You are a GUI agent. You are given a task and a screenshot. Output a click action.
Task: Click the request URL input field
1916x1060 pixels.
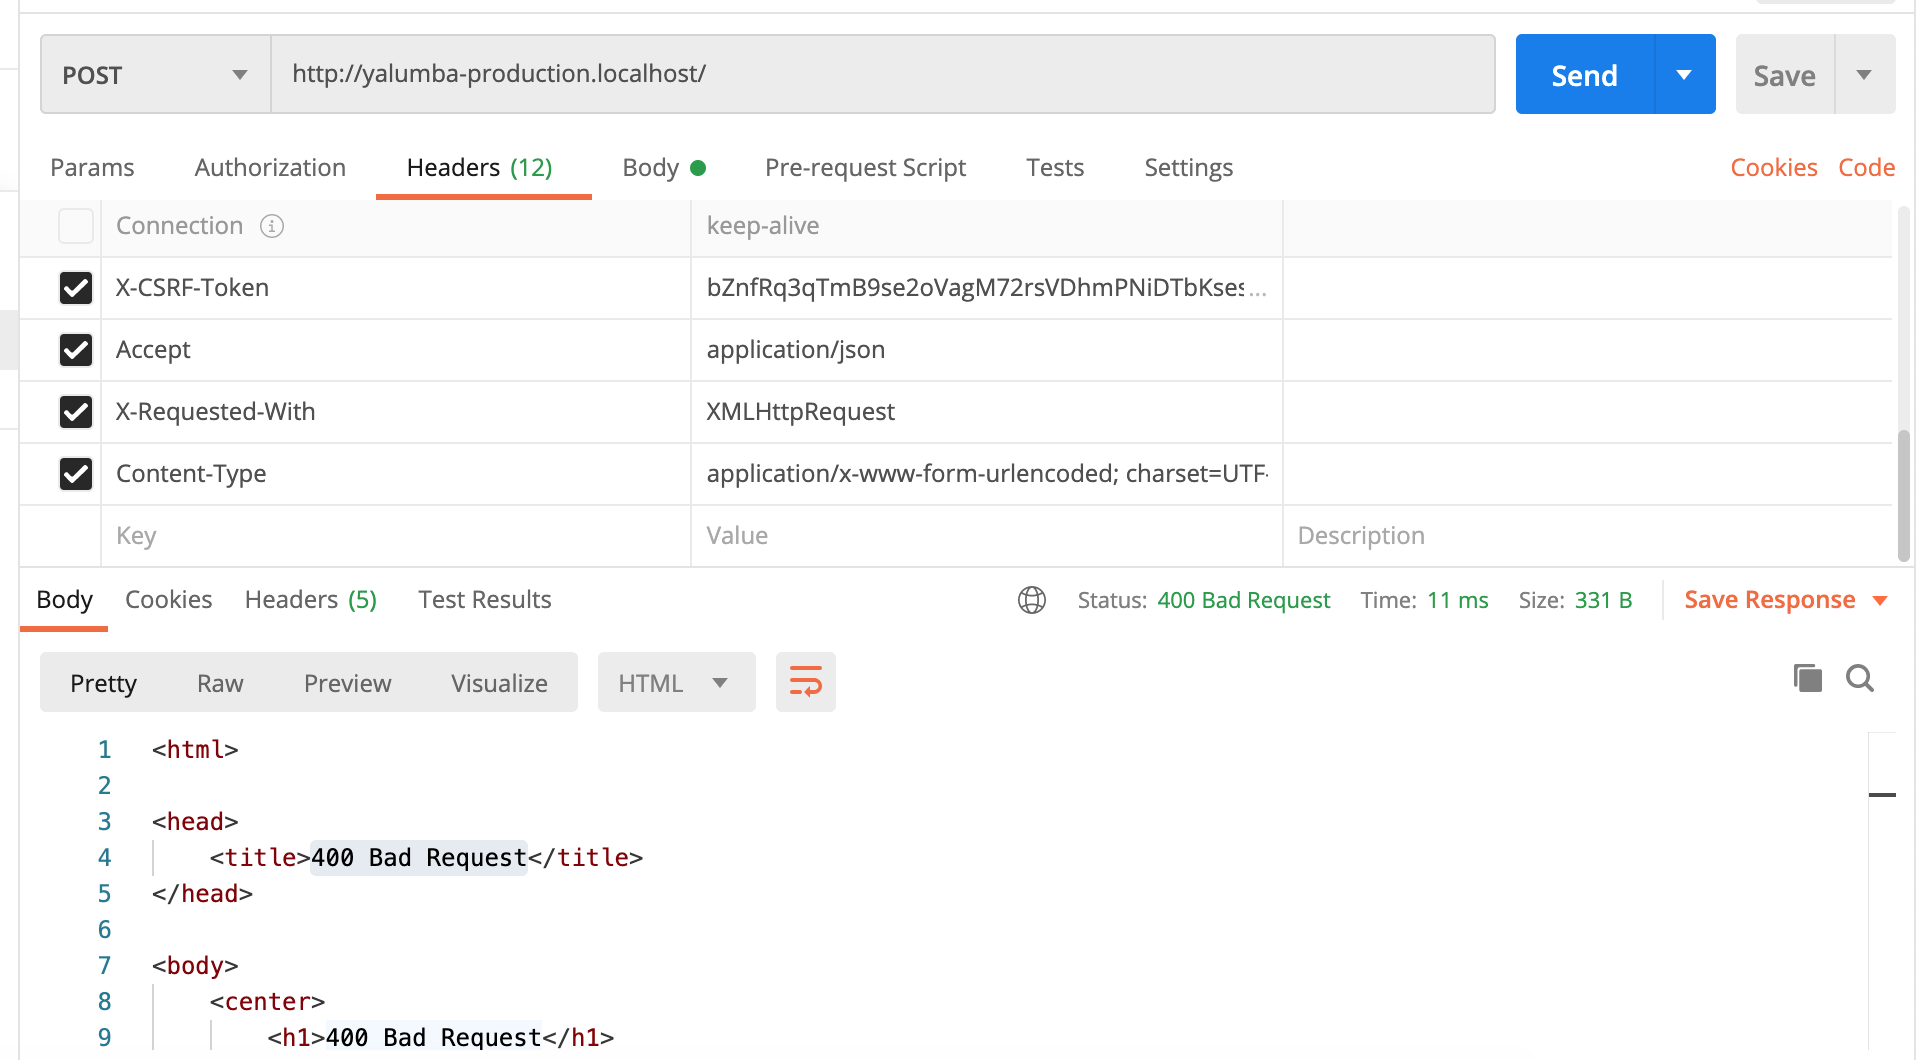click(x=883, y=75)
